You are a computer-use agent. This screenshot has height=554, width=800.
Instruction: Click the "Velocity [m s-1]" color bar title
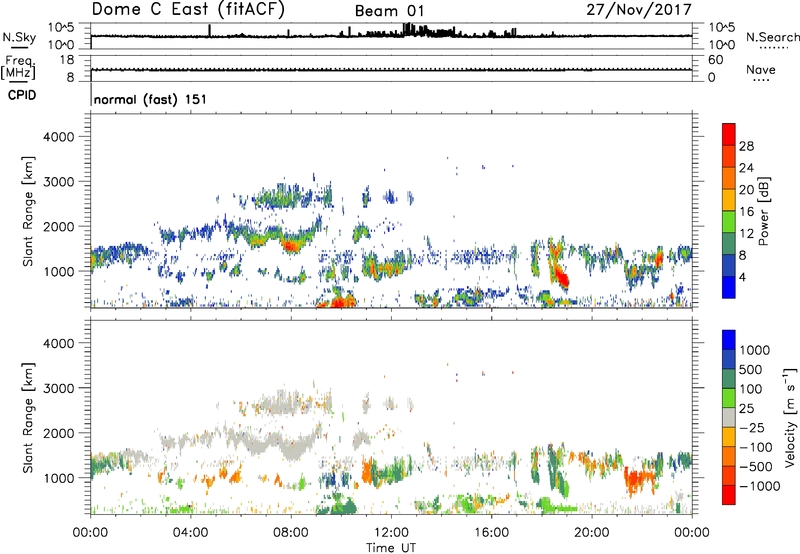point(790,417)
